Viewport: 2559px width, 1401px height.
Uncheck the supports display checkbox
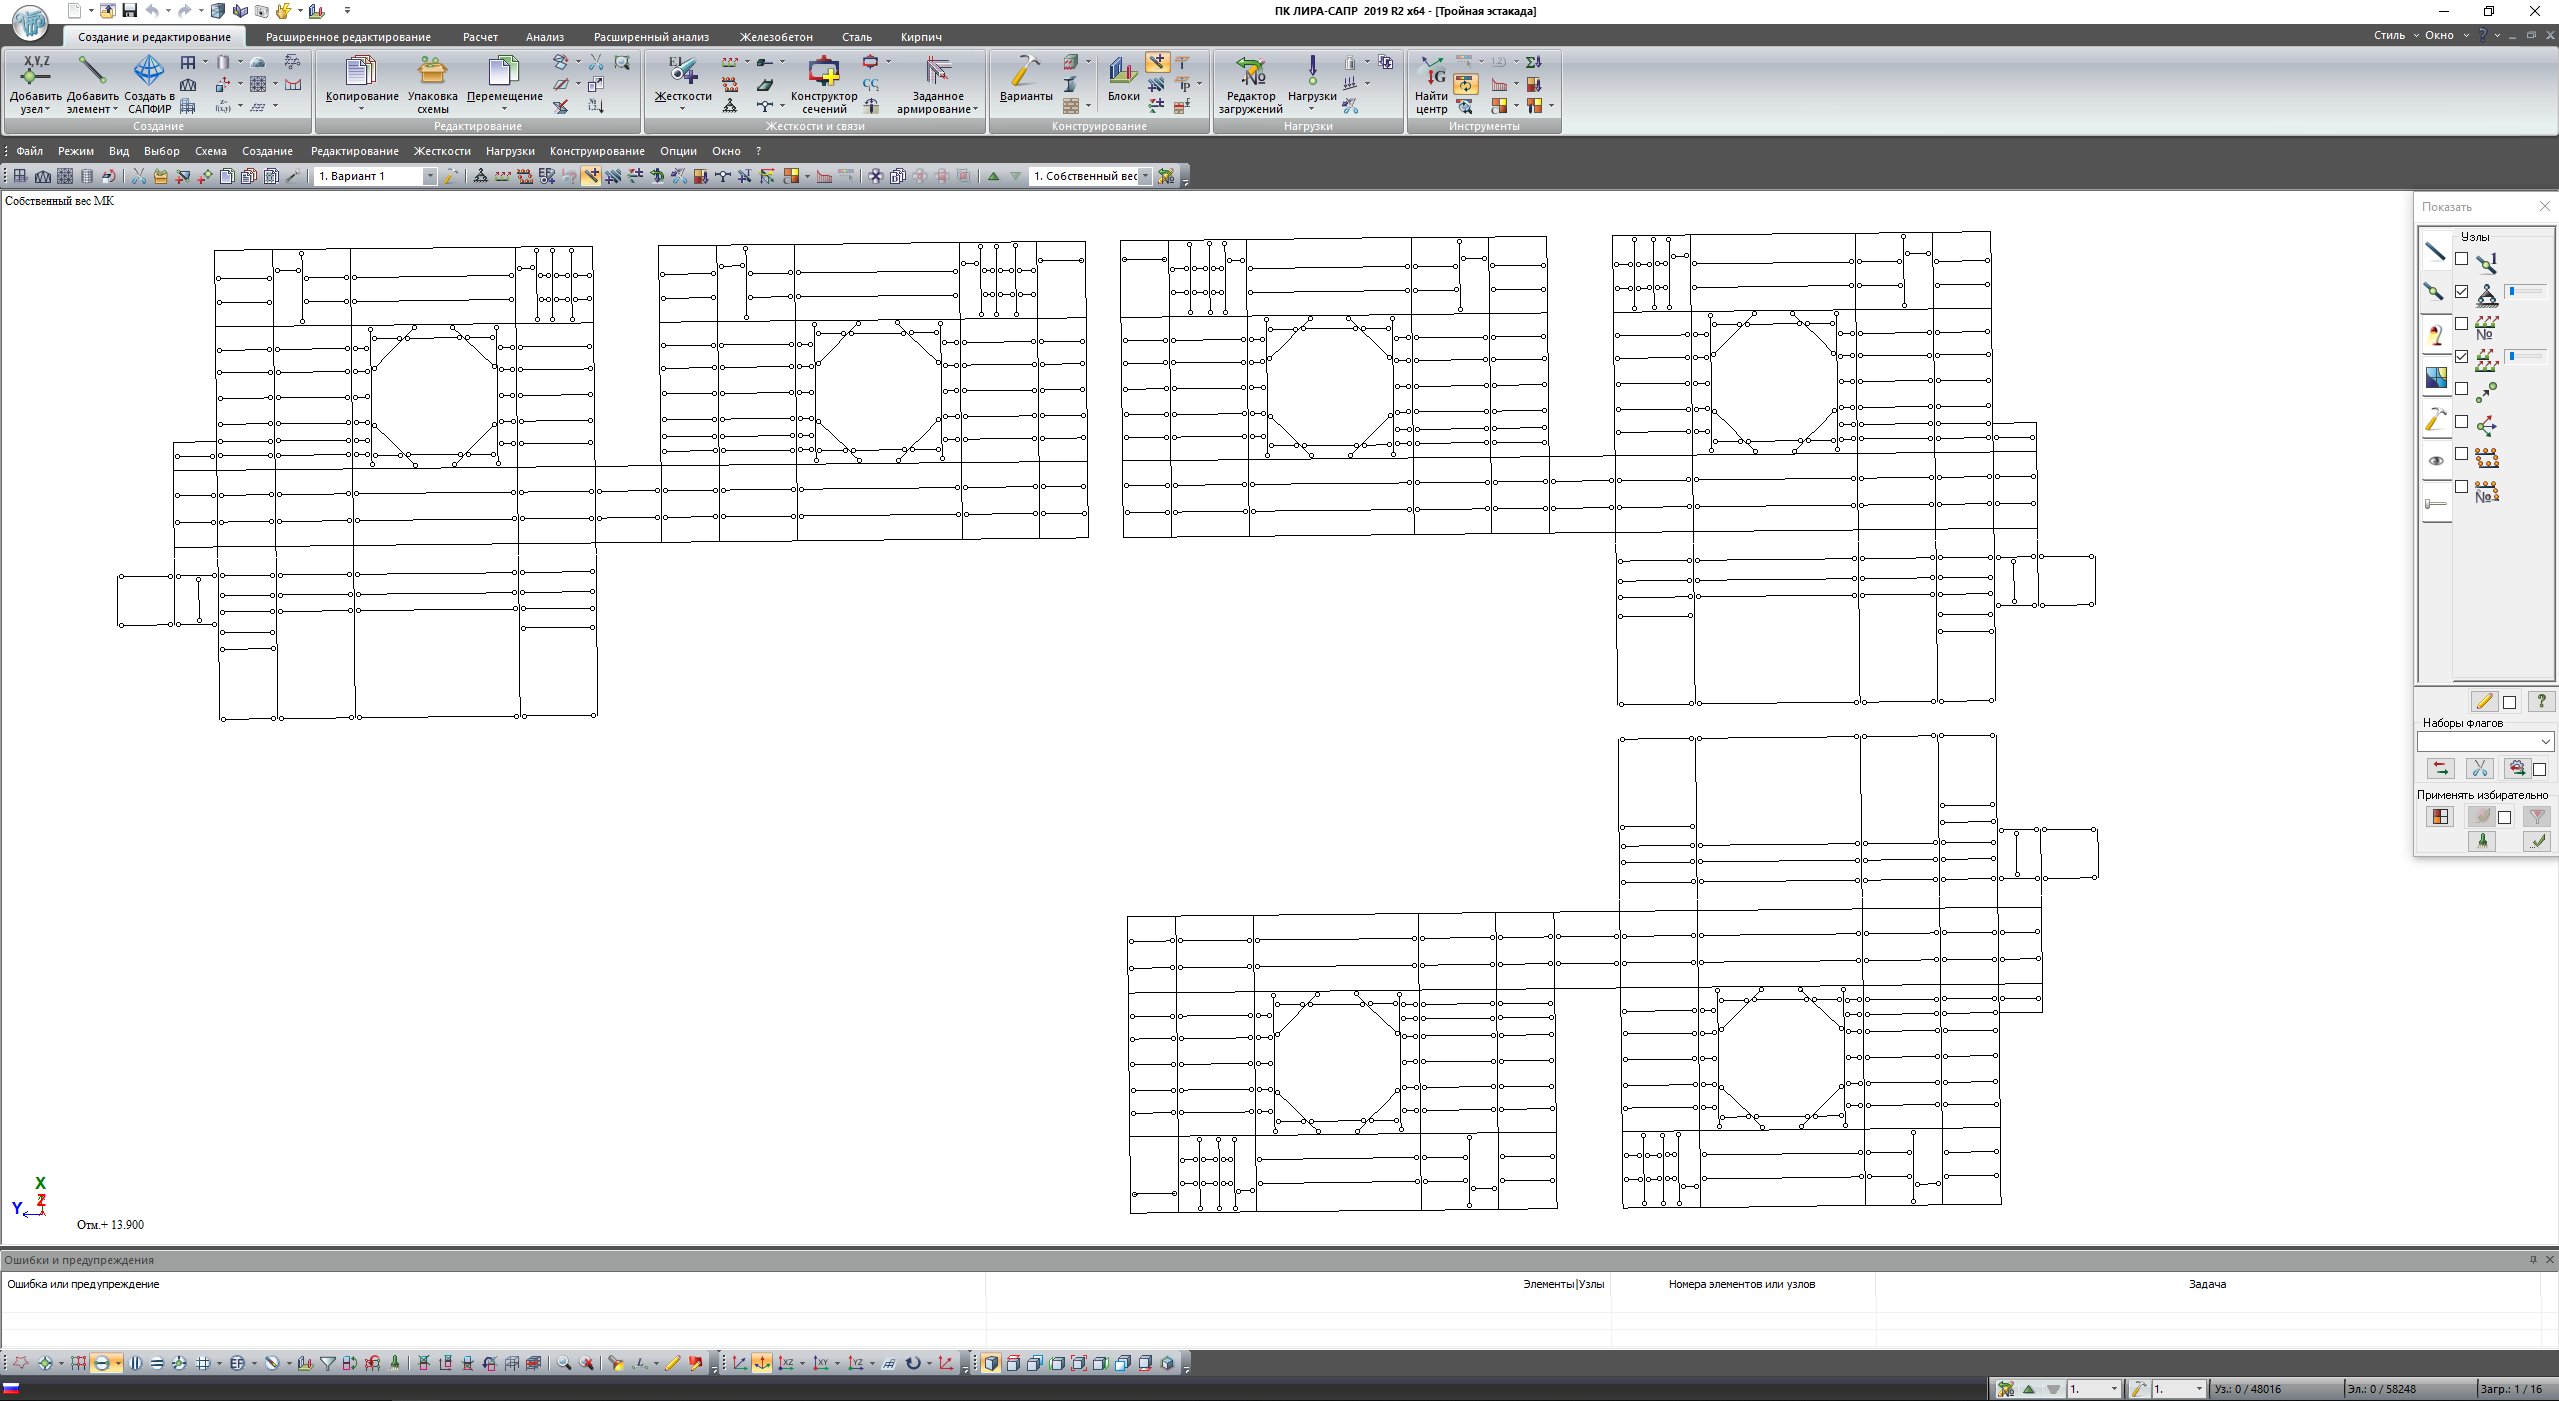(x=2462, y=292)
